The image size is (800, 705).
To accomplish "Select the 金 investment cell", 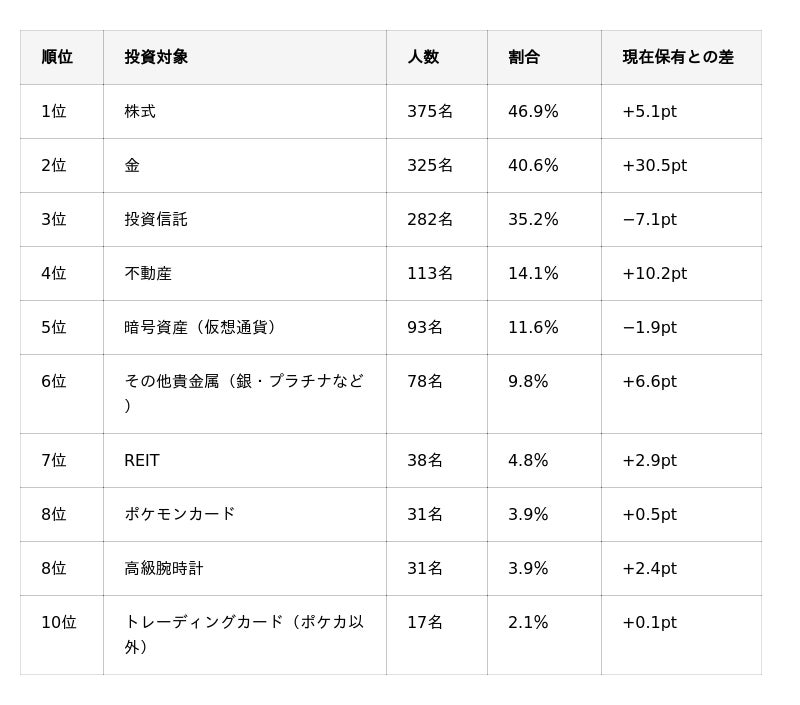I will (x=132, y=165).
